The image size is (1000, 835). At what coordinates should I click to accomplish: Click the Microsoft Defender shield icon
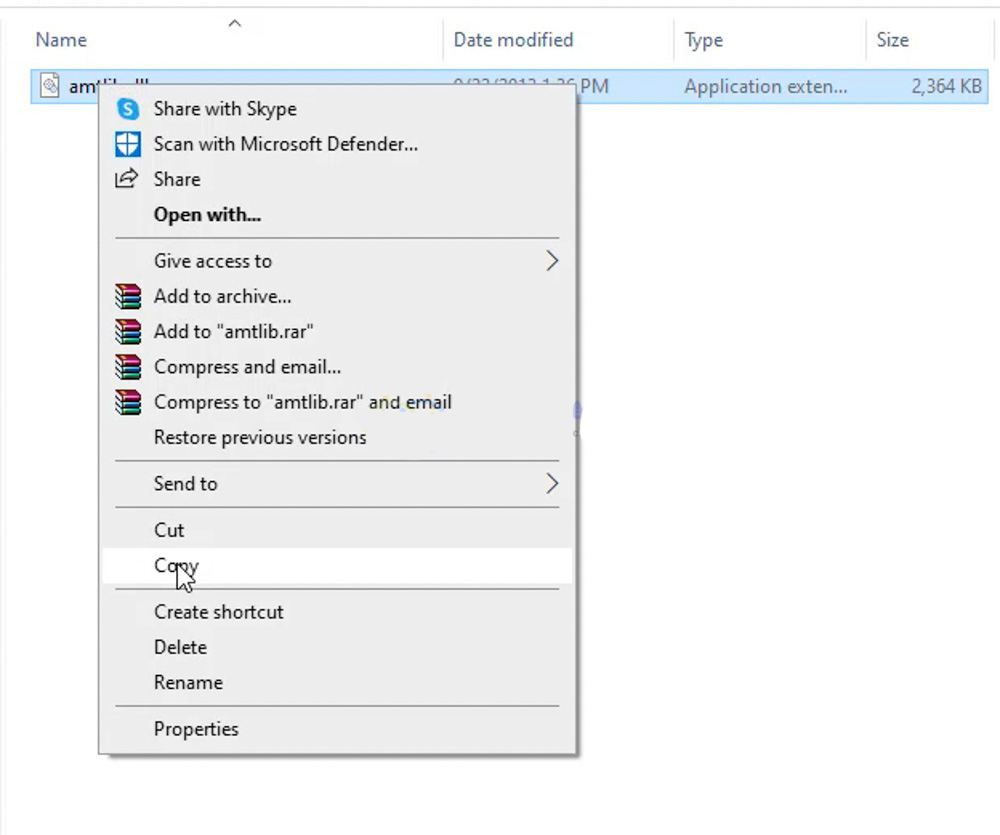128,144
